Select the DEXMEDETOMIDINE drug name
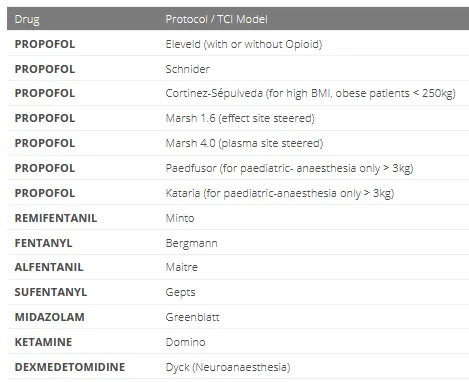The width and height of the screenshot is (469, 382). [70, 367]
